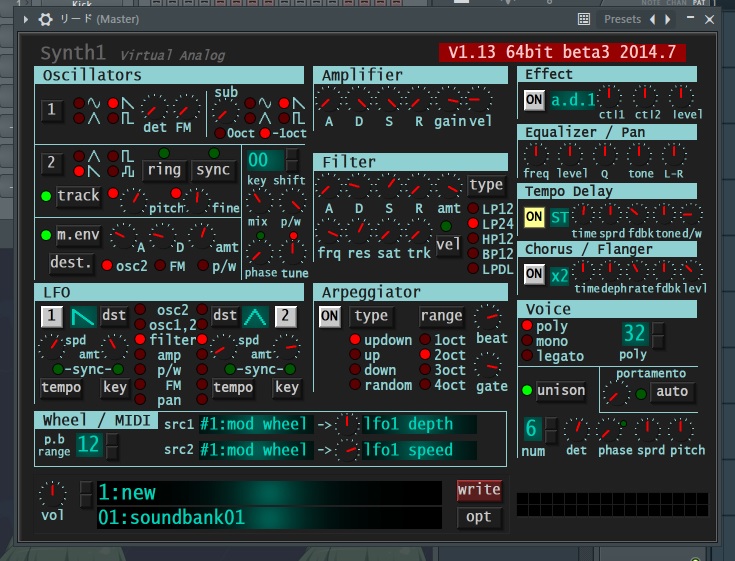This screenshot has width=735, height=561.
Task: Open lfo1 depth destination dropdown
Action: click(x=420, y=424)
